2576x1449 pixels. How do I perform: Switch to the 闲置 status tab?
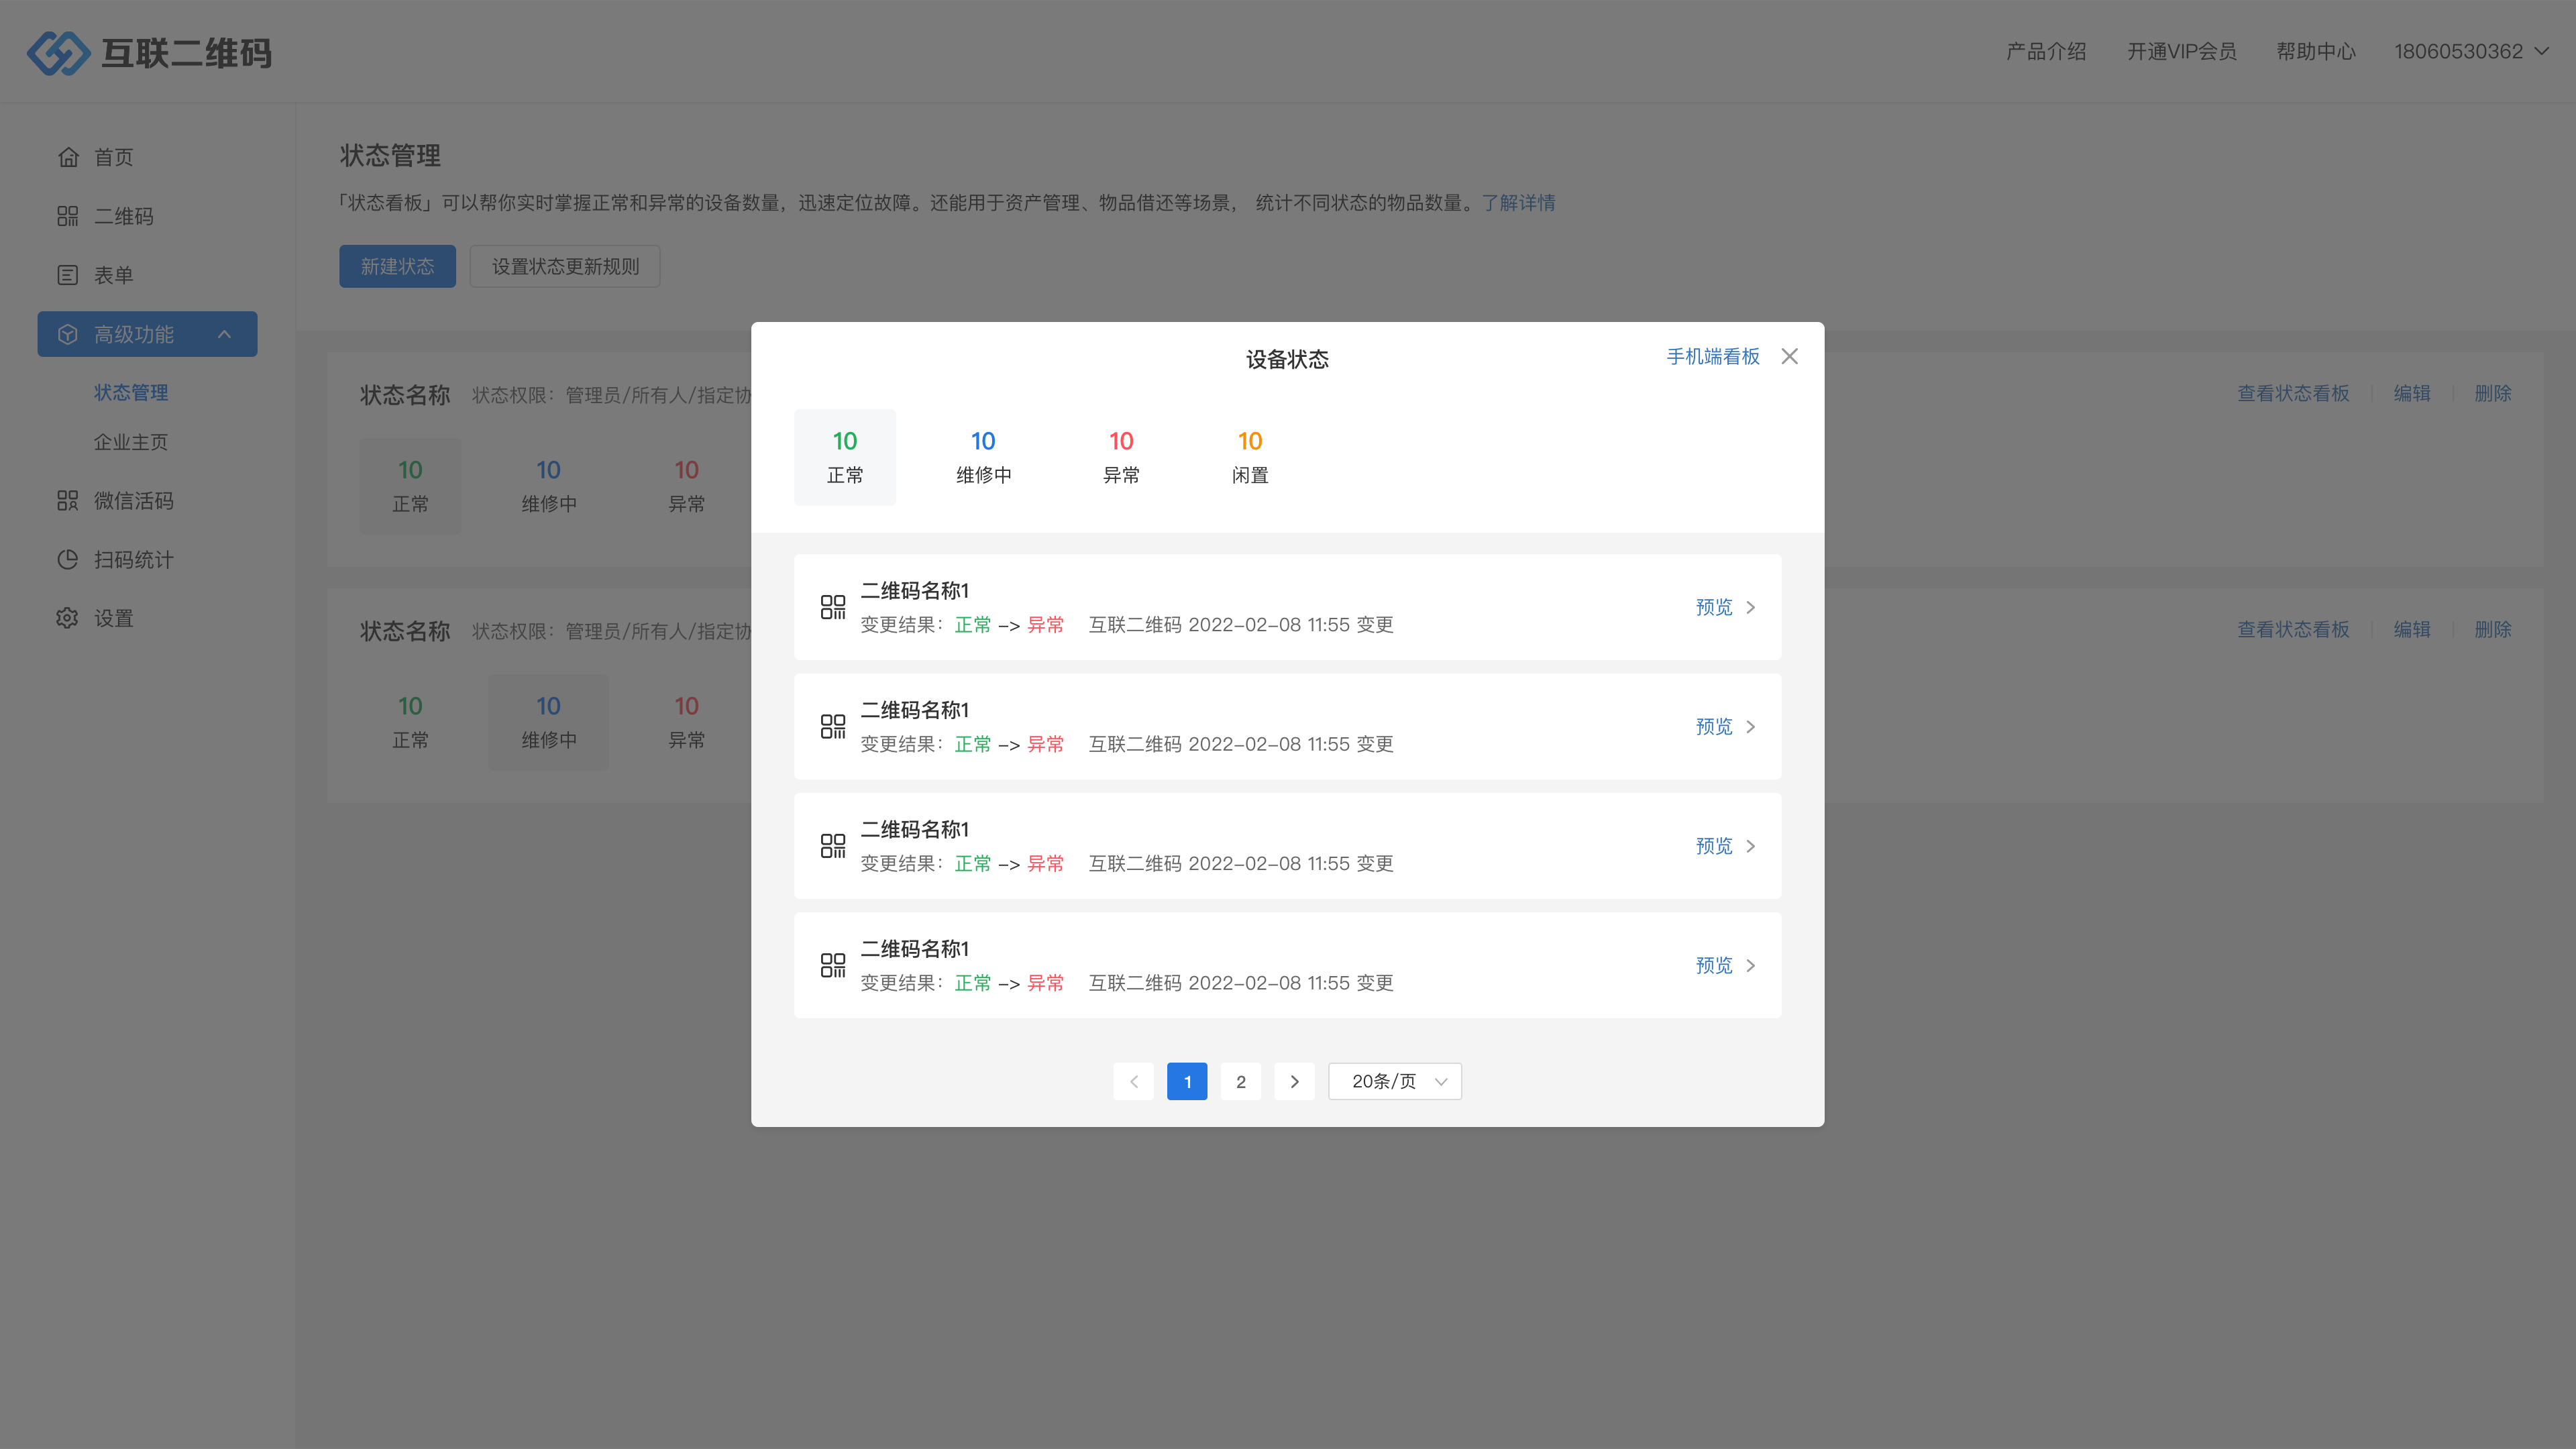click(x=1249, y=457)
